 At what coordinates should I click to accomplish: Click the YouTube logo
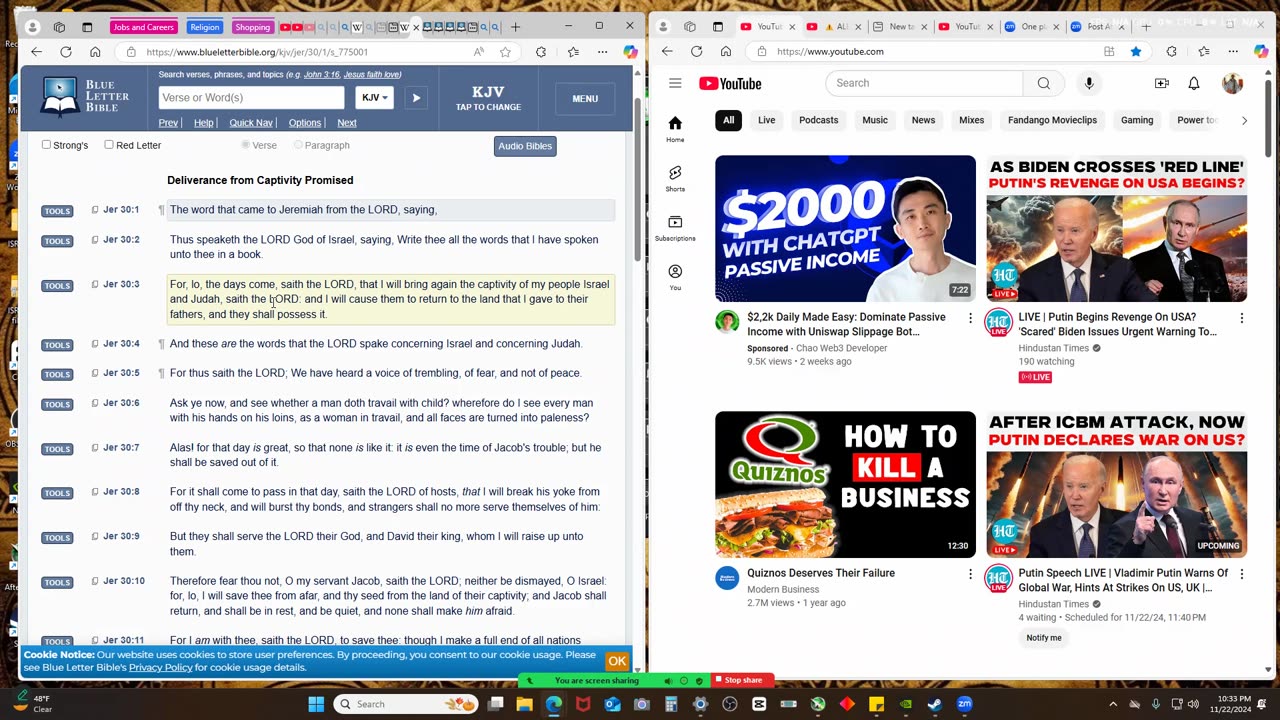click(x=730, y=83)
